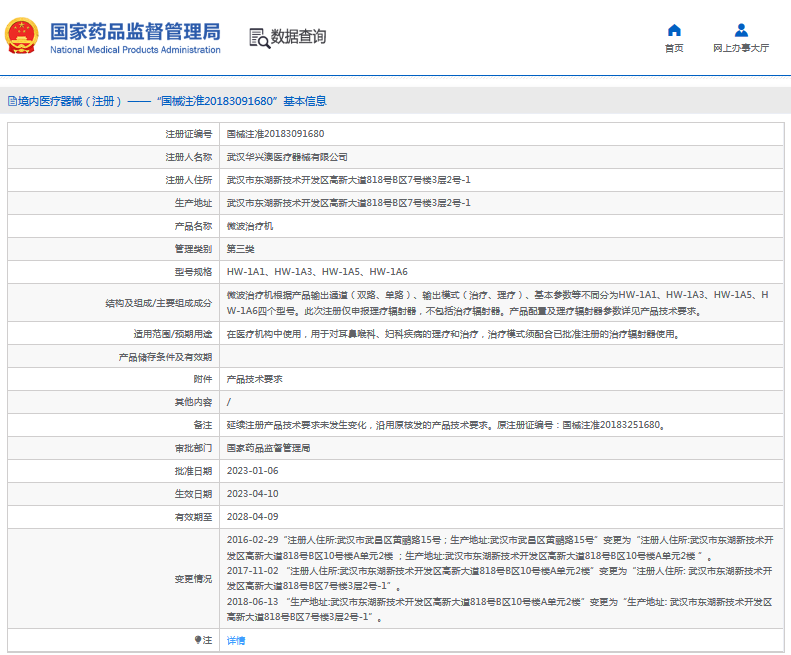Select expiry date 2028-04-09
The width and height of the screenshot is (791, 655).
coord(252,517)
